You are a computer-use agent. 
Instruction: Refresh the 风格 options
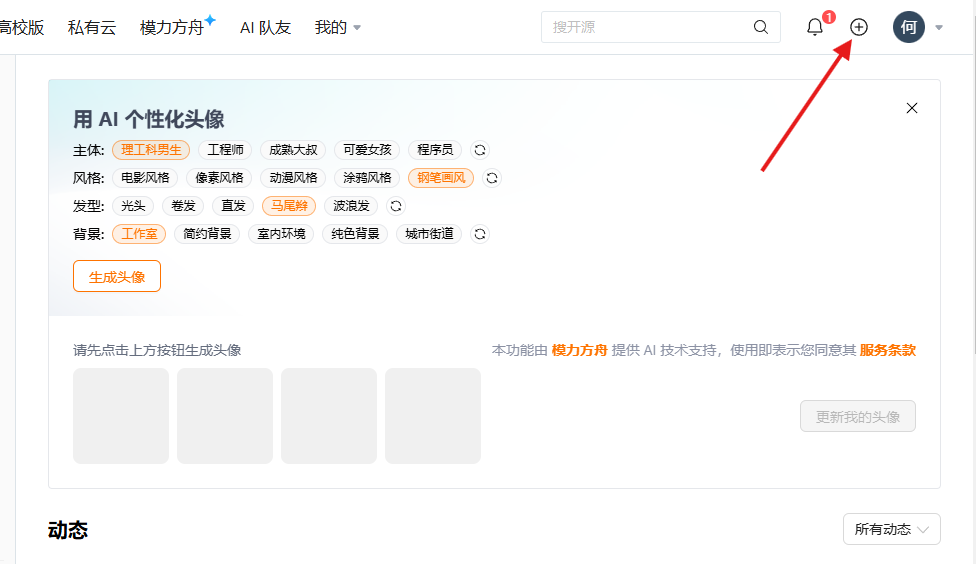492,178
